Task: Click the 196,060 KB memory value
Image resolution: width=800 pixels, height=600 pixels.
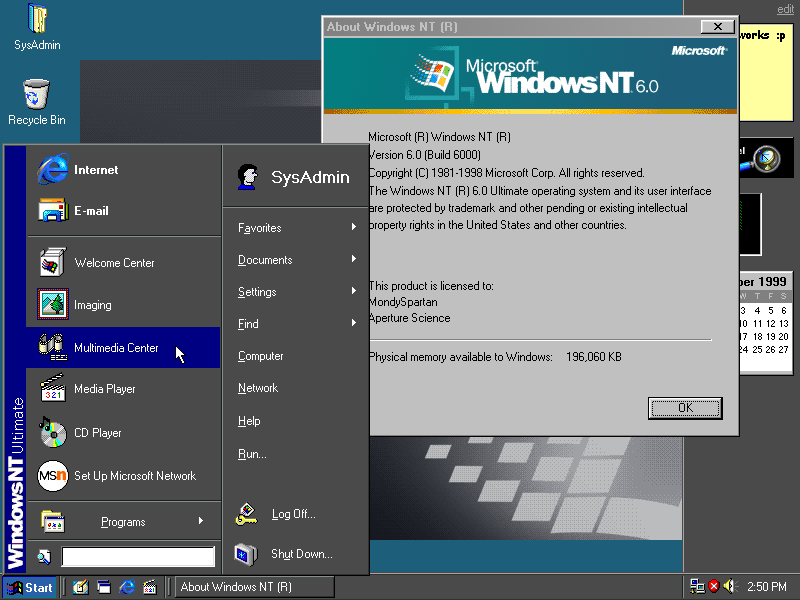Action: pos(593,357)
